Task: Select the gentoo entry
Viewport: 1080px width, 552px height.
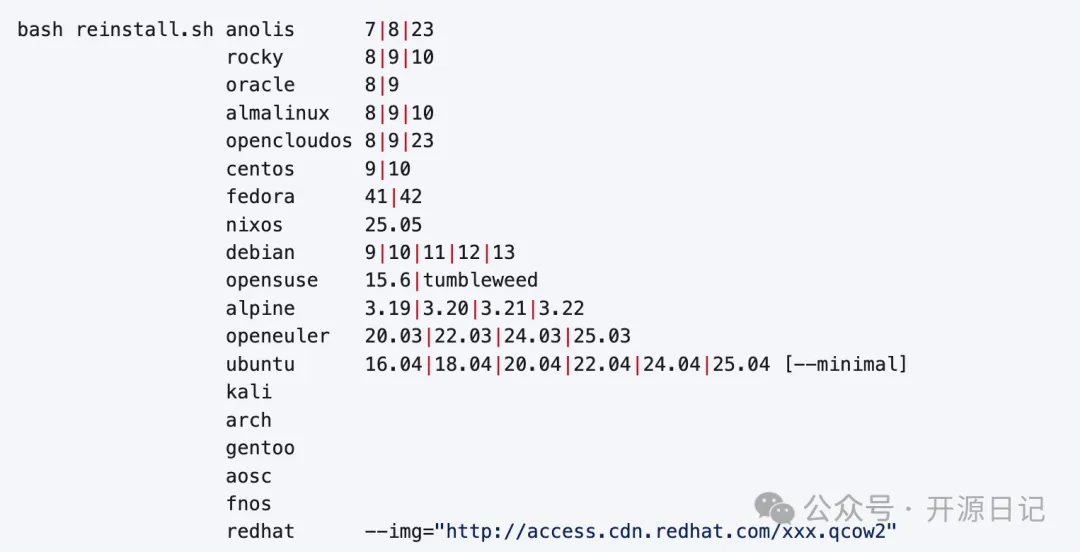Action: [260, 448]
